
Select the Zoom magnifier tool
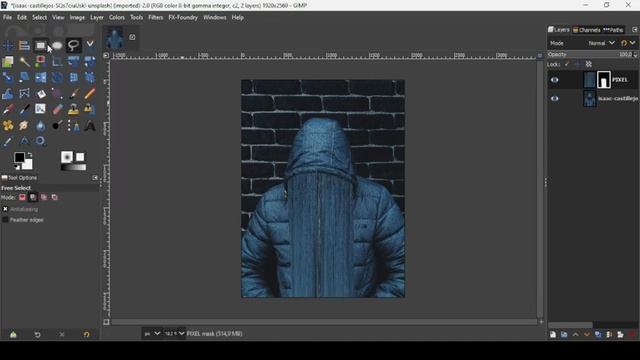[40, 141]
